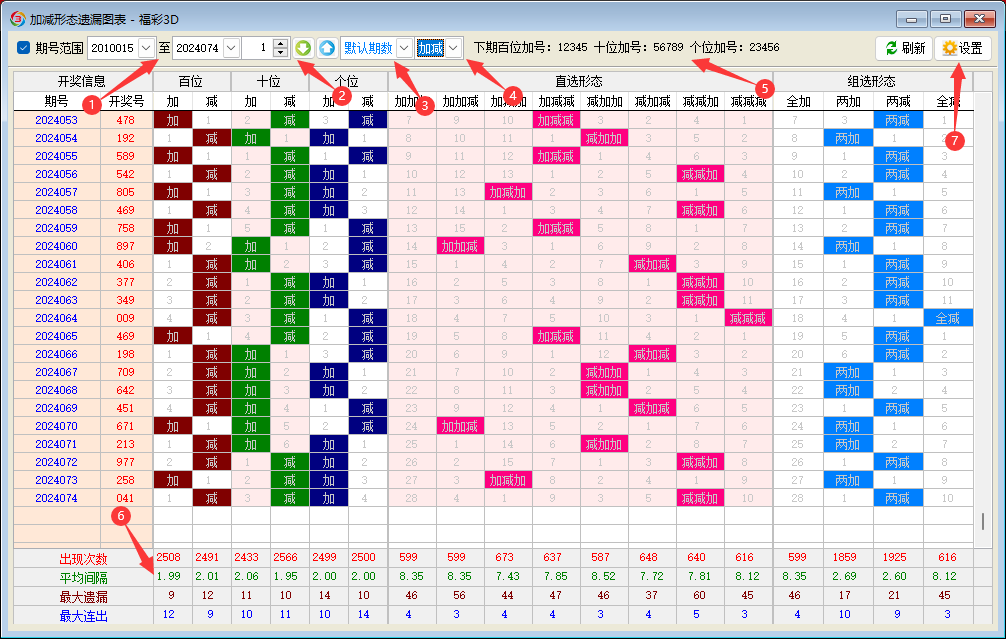Select period 2024064 in the 期号 column
This screenshot has width=1006, height=639.
coord(56,318)
